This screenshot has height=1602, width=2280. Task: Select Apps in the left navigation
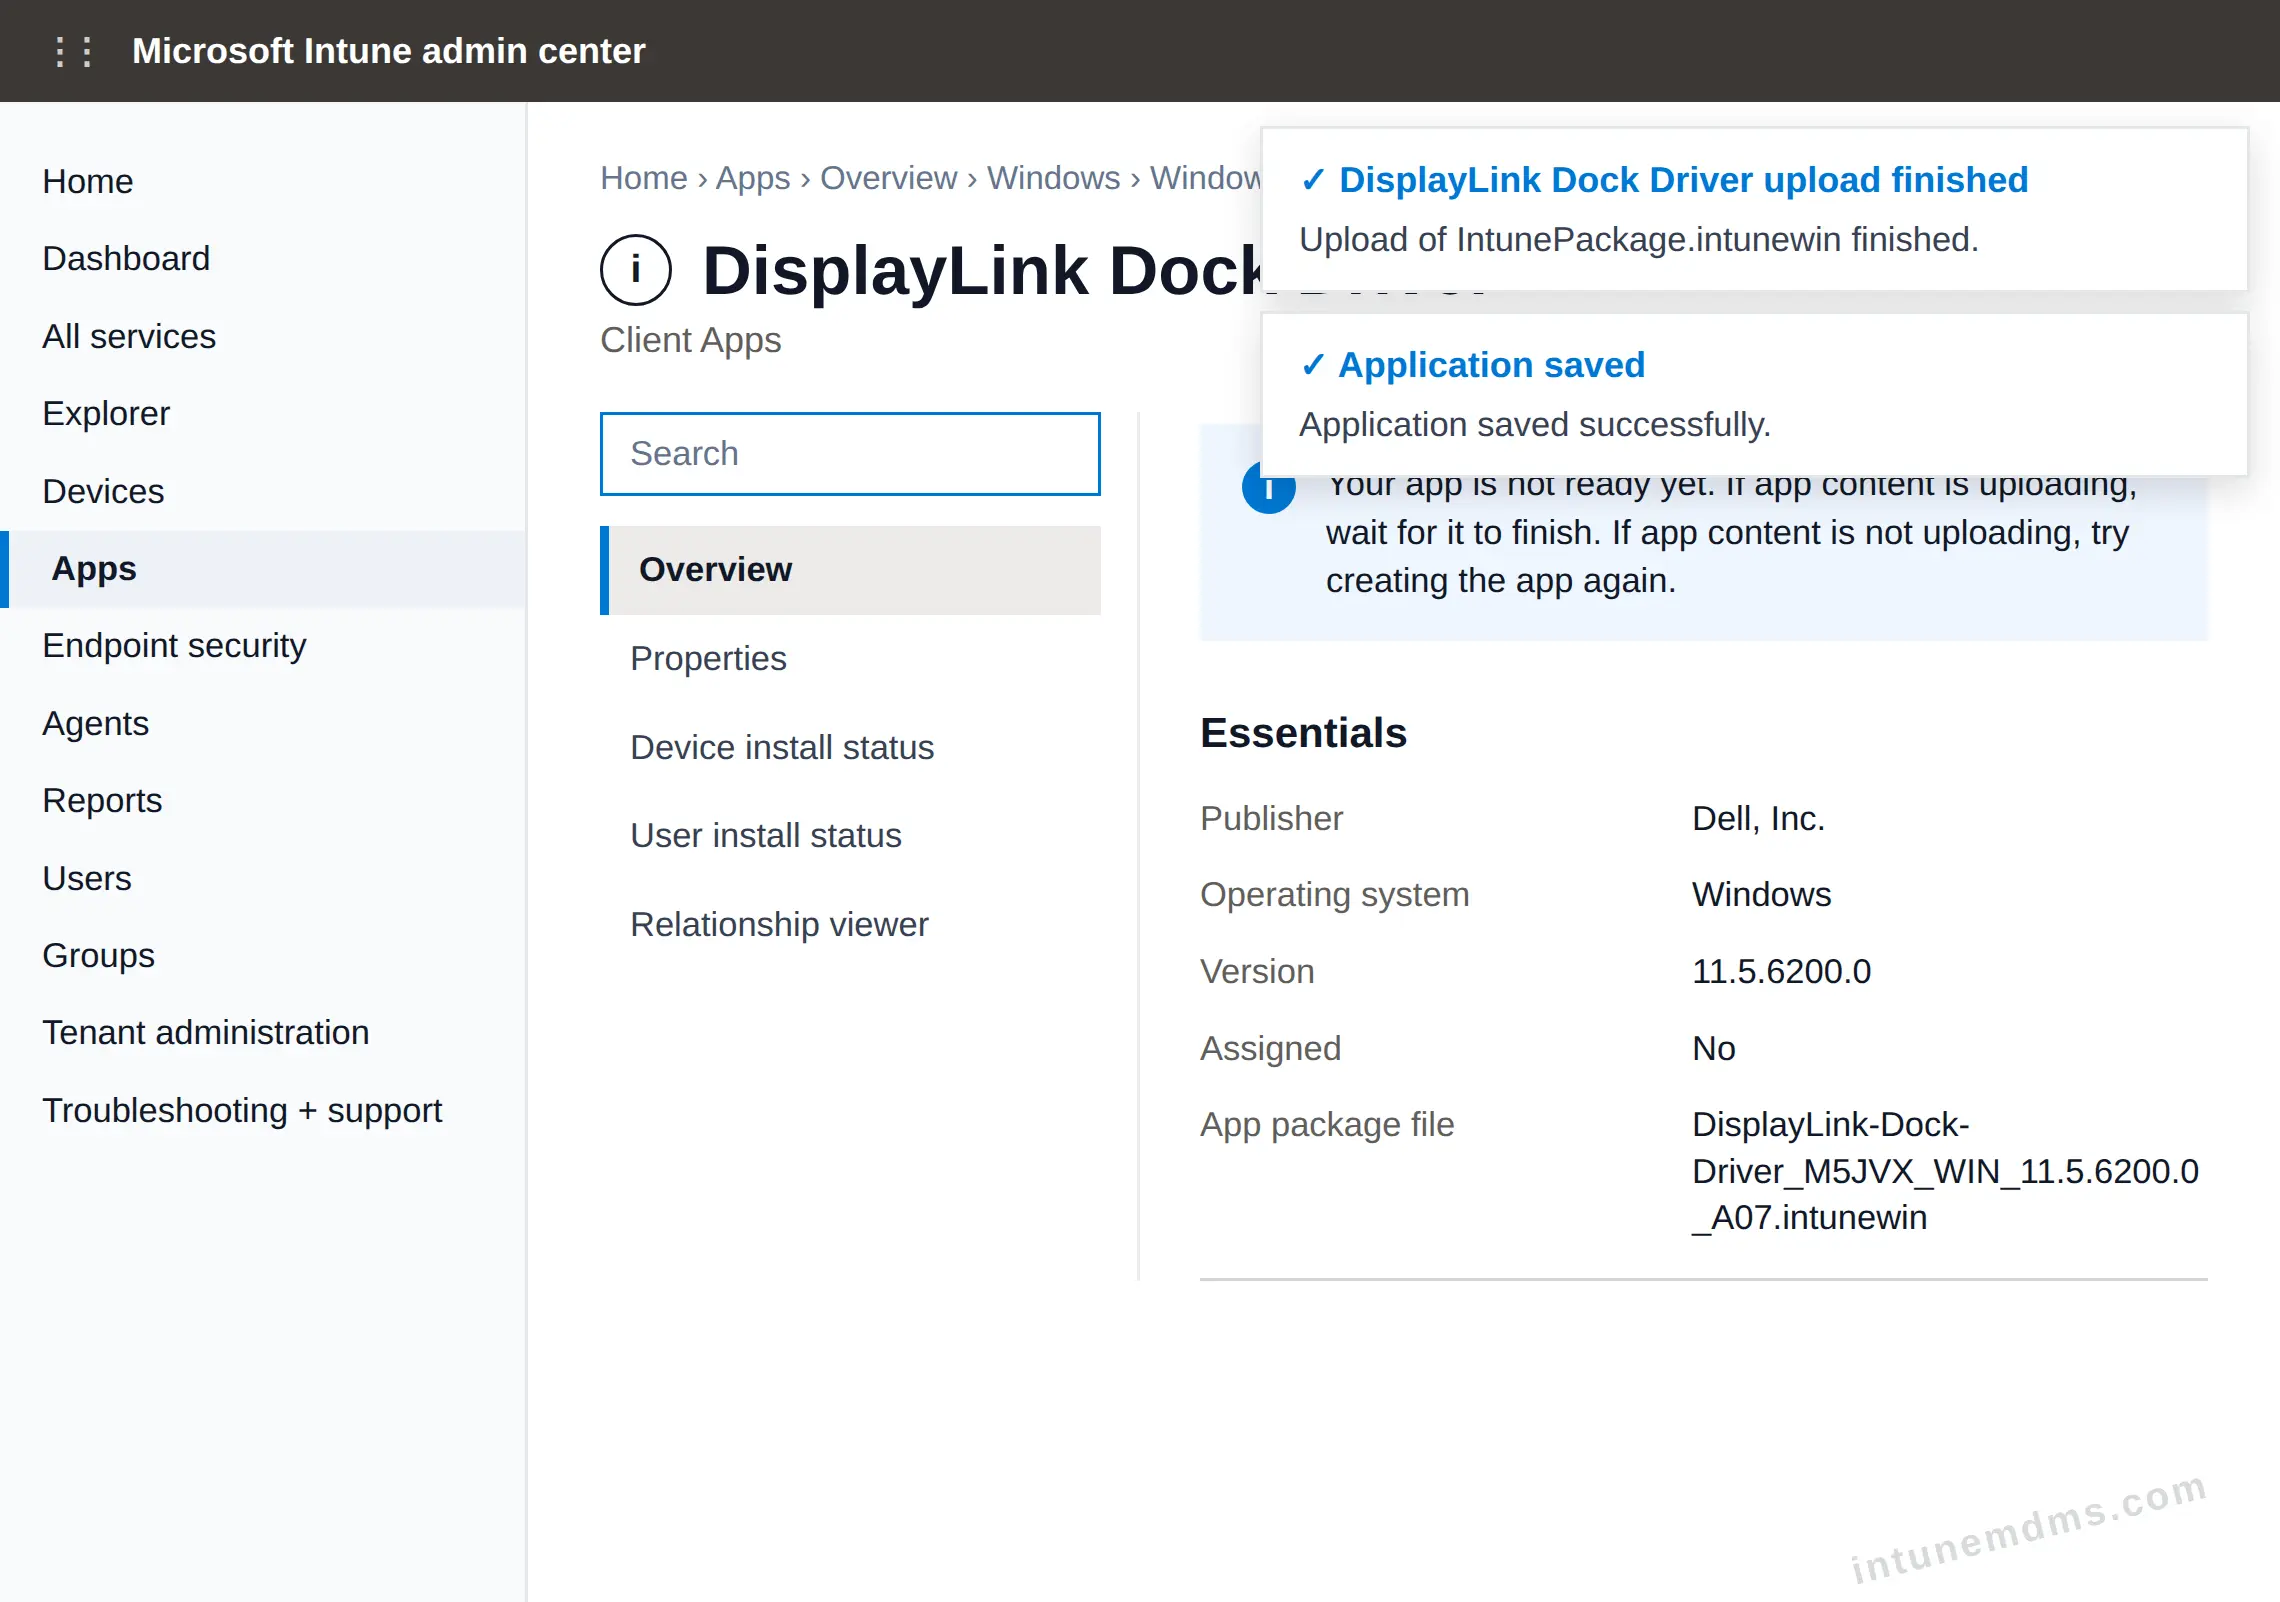263,569
